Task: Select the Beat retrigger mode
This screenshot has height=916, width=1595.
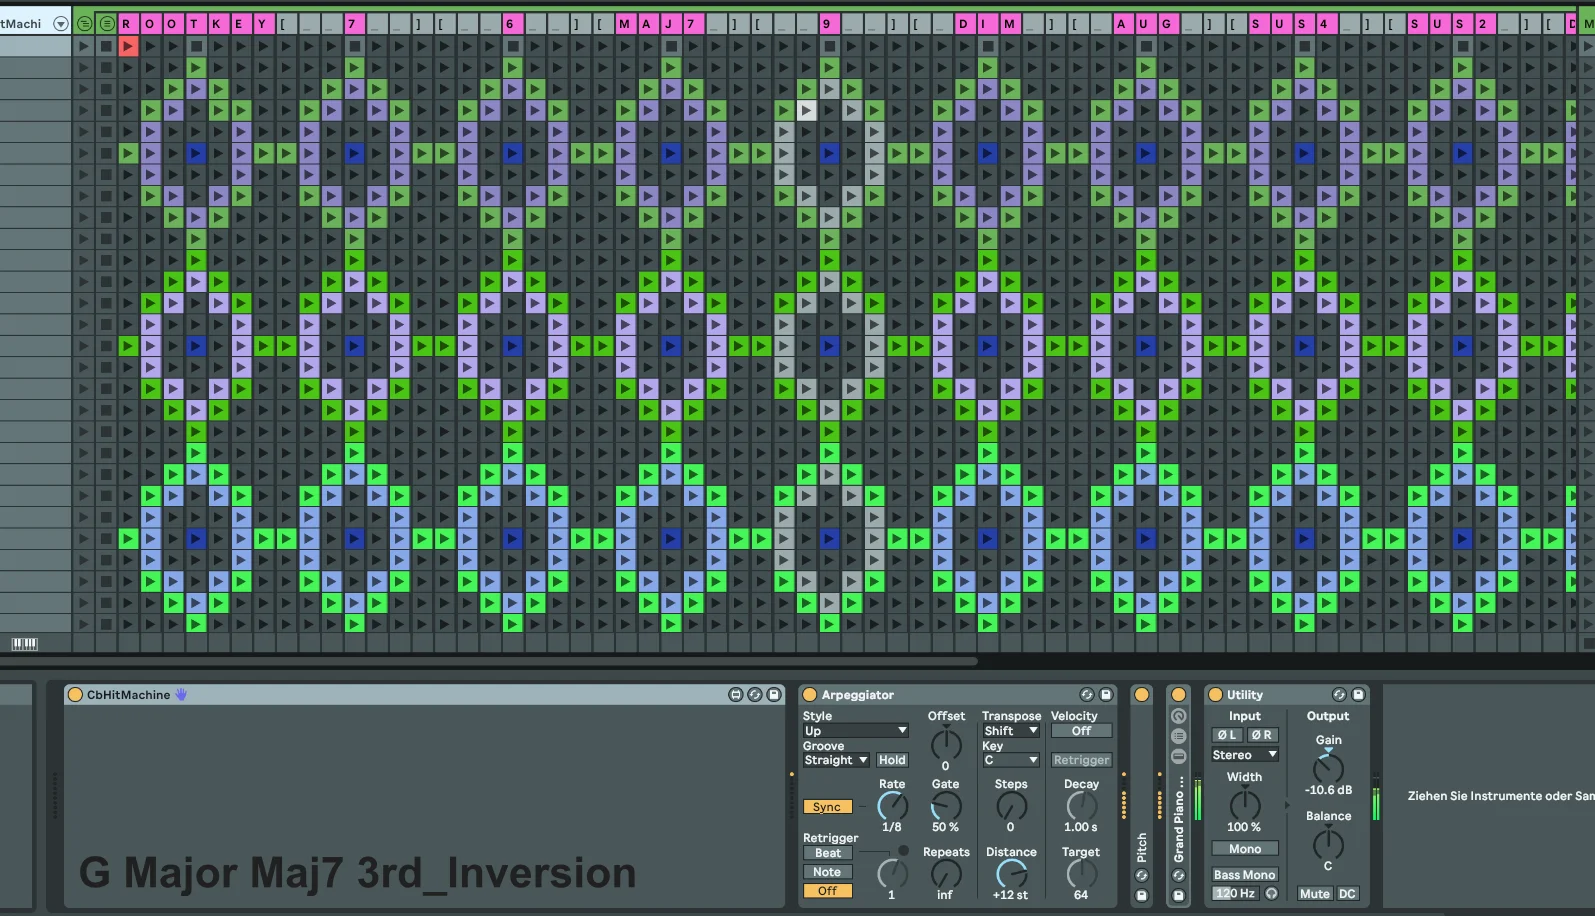Action: (x=828, y=853)
